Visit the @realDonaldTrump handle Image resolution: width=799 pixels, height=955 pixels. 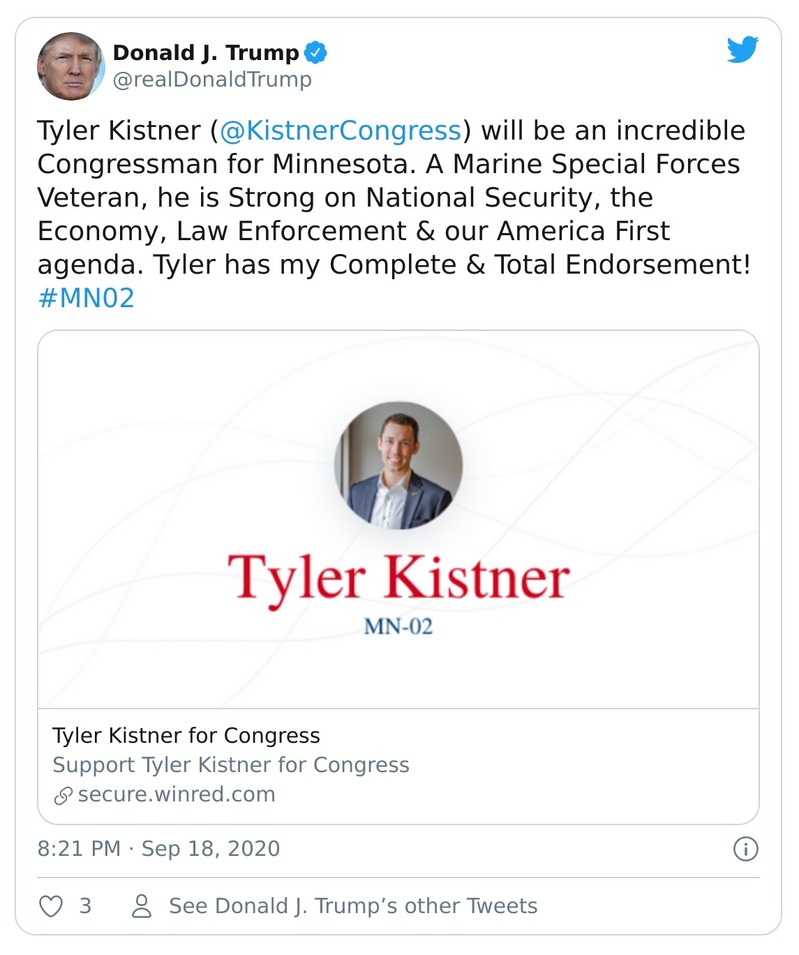pos(212,80)
